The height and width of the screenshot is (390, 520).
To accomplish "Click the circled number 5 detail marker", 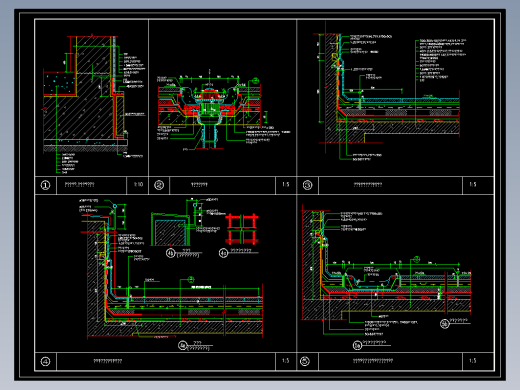I will click(305, 361).
